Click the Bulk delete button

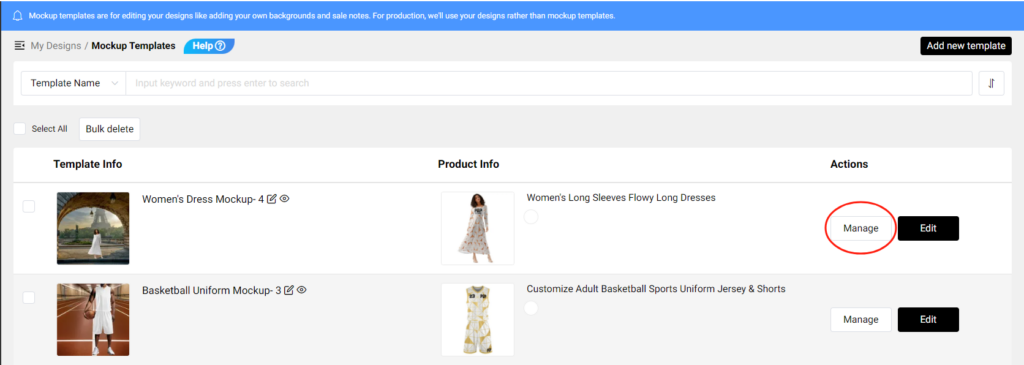coord(110,129)
